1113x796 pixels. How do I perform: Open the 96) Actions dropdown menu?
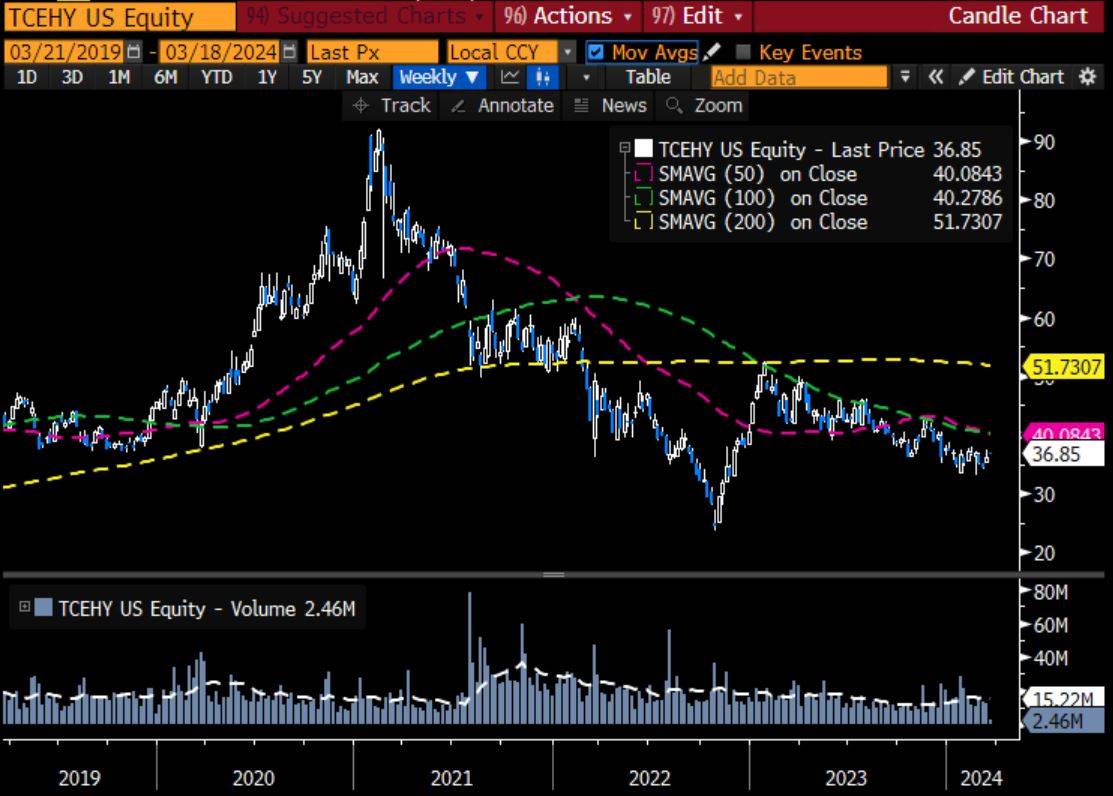click(568, 16)
